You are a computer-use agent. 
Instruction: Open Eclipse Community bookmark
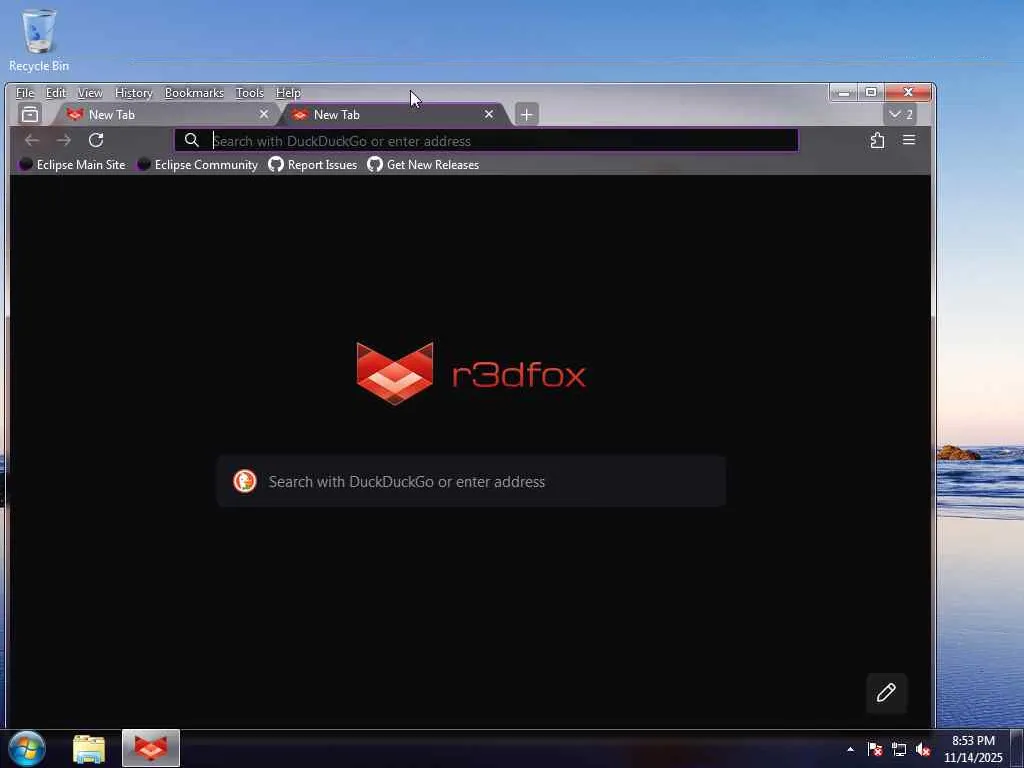pos(198,165)
